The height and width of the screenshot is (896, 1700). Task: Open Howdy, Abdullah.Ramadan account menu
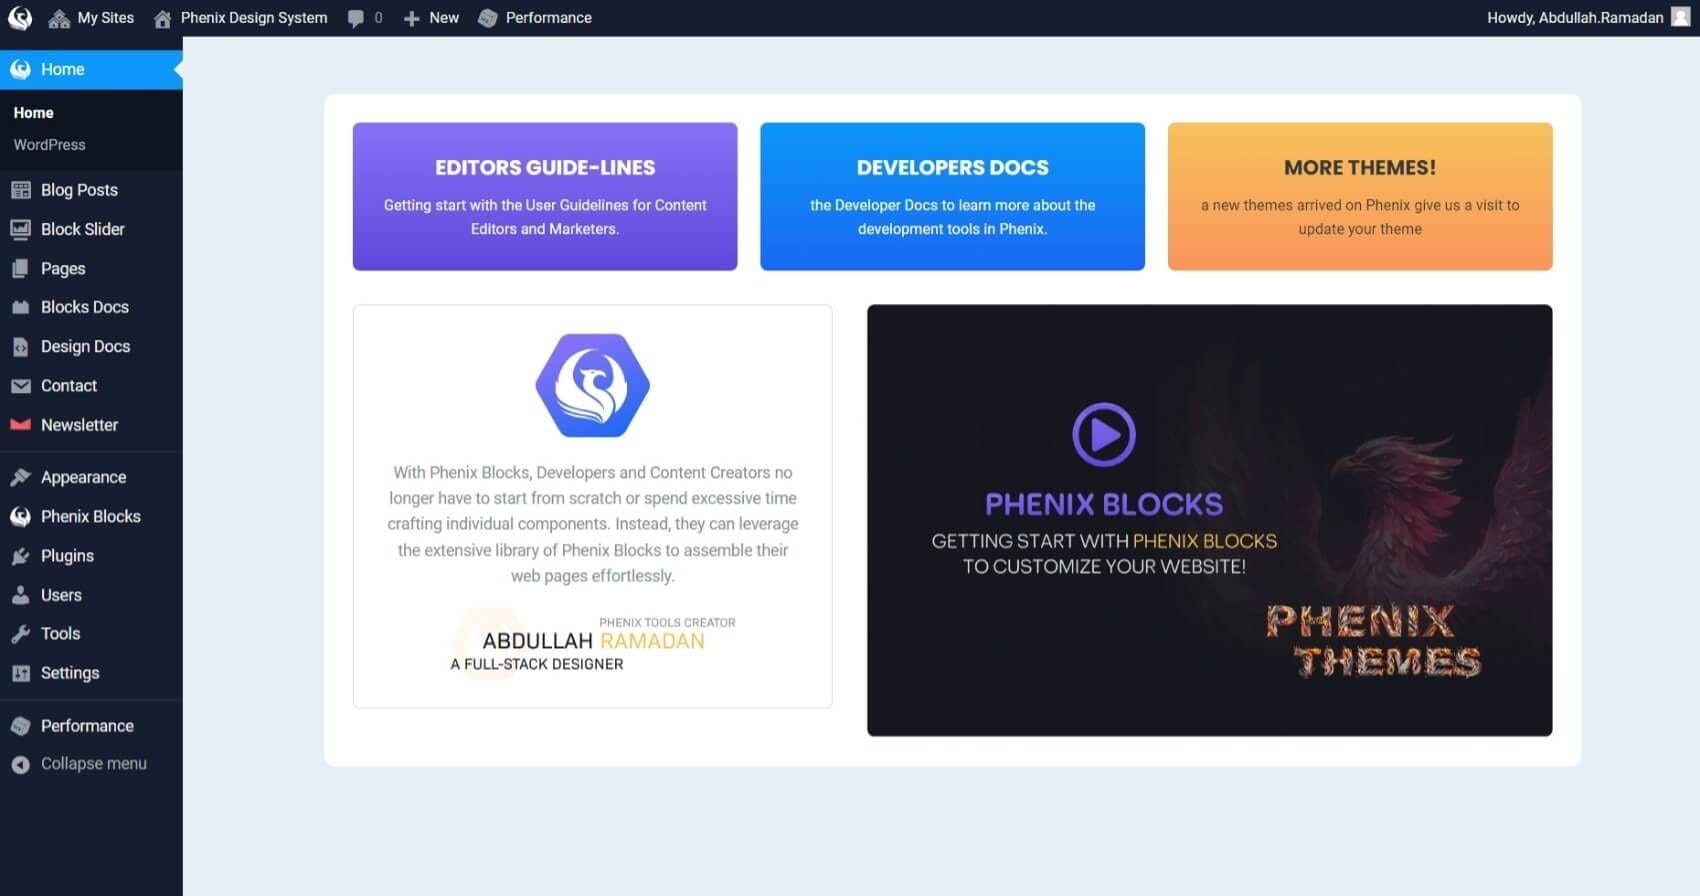[x=1588, y=18]
